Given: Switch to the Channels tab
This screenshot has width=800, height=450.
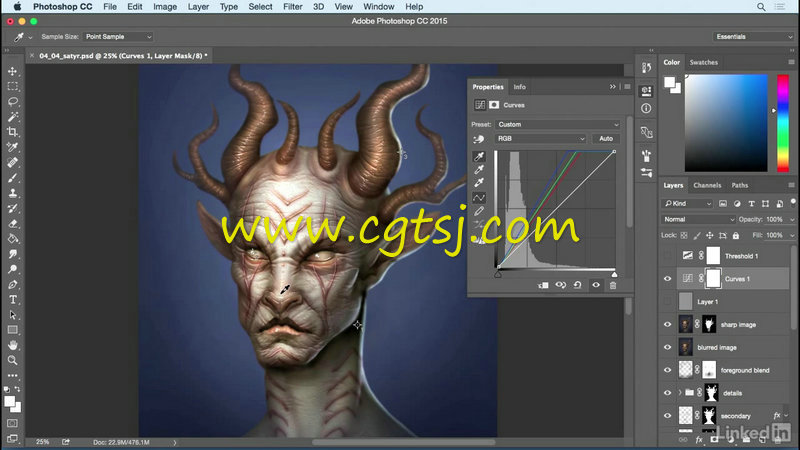Looking at the screenshot, I should (x=707, y=185).
